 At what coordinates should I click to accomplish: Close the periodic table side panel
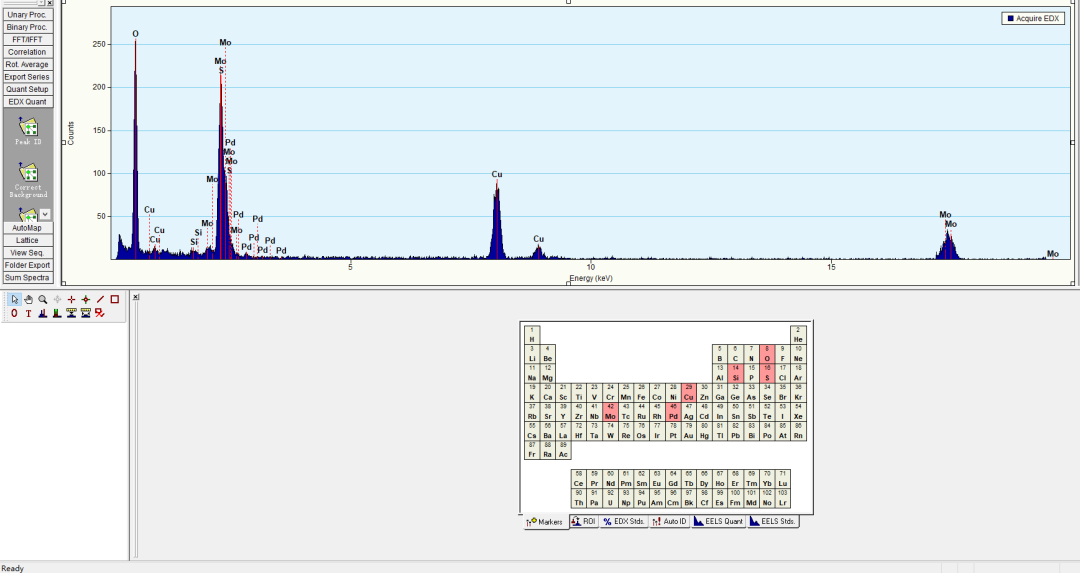[x=136, y=297]
